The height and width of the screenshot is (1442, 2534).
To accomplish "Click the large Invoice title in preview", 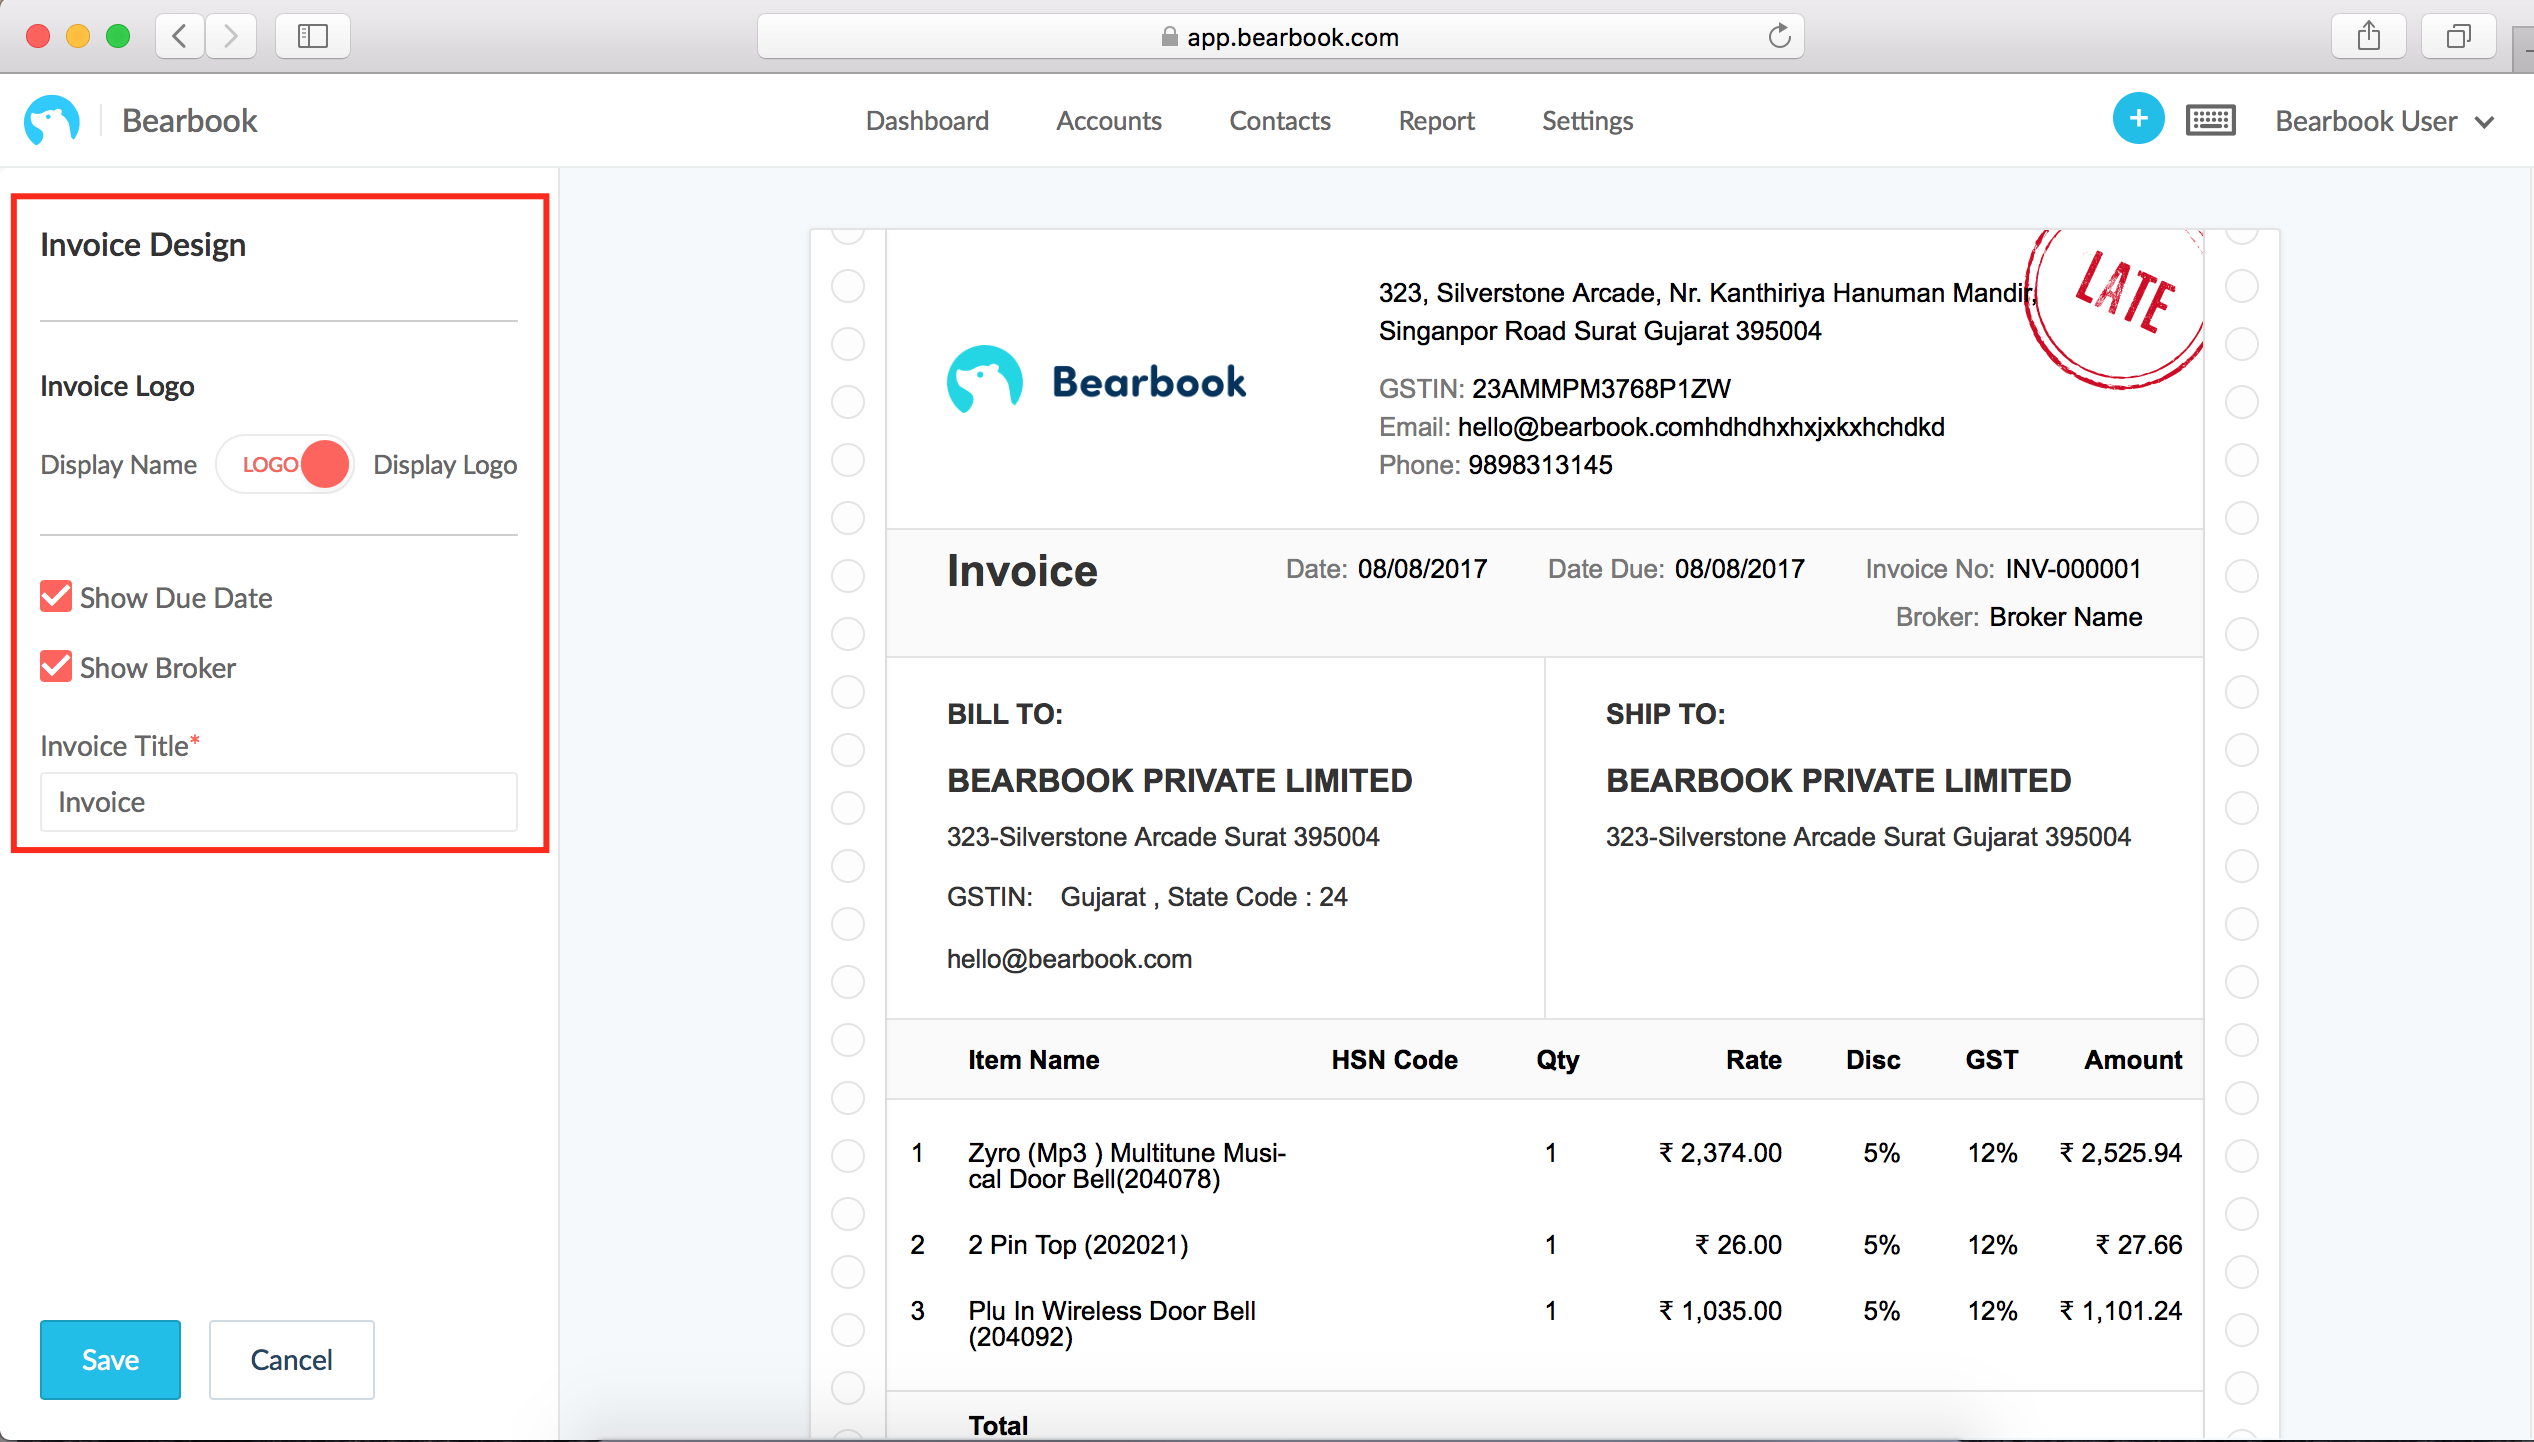I will click(1022, 571).
